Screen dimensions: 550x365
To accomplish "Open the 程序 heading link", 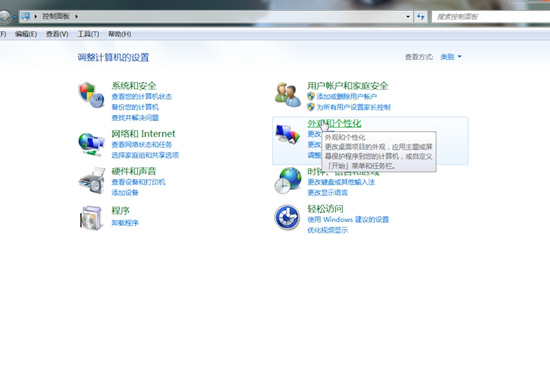I will pos(121,211).
